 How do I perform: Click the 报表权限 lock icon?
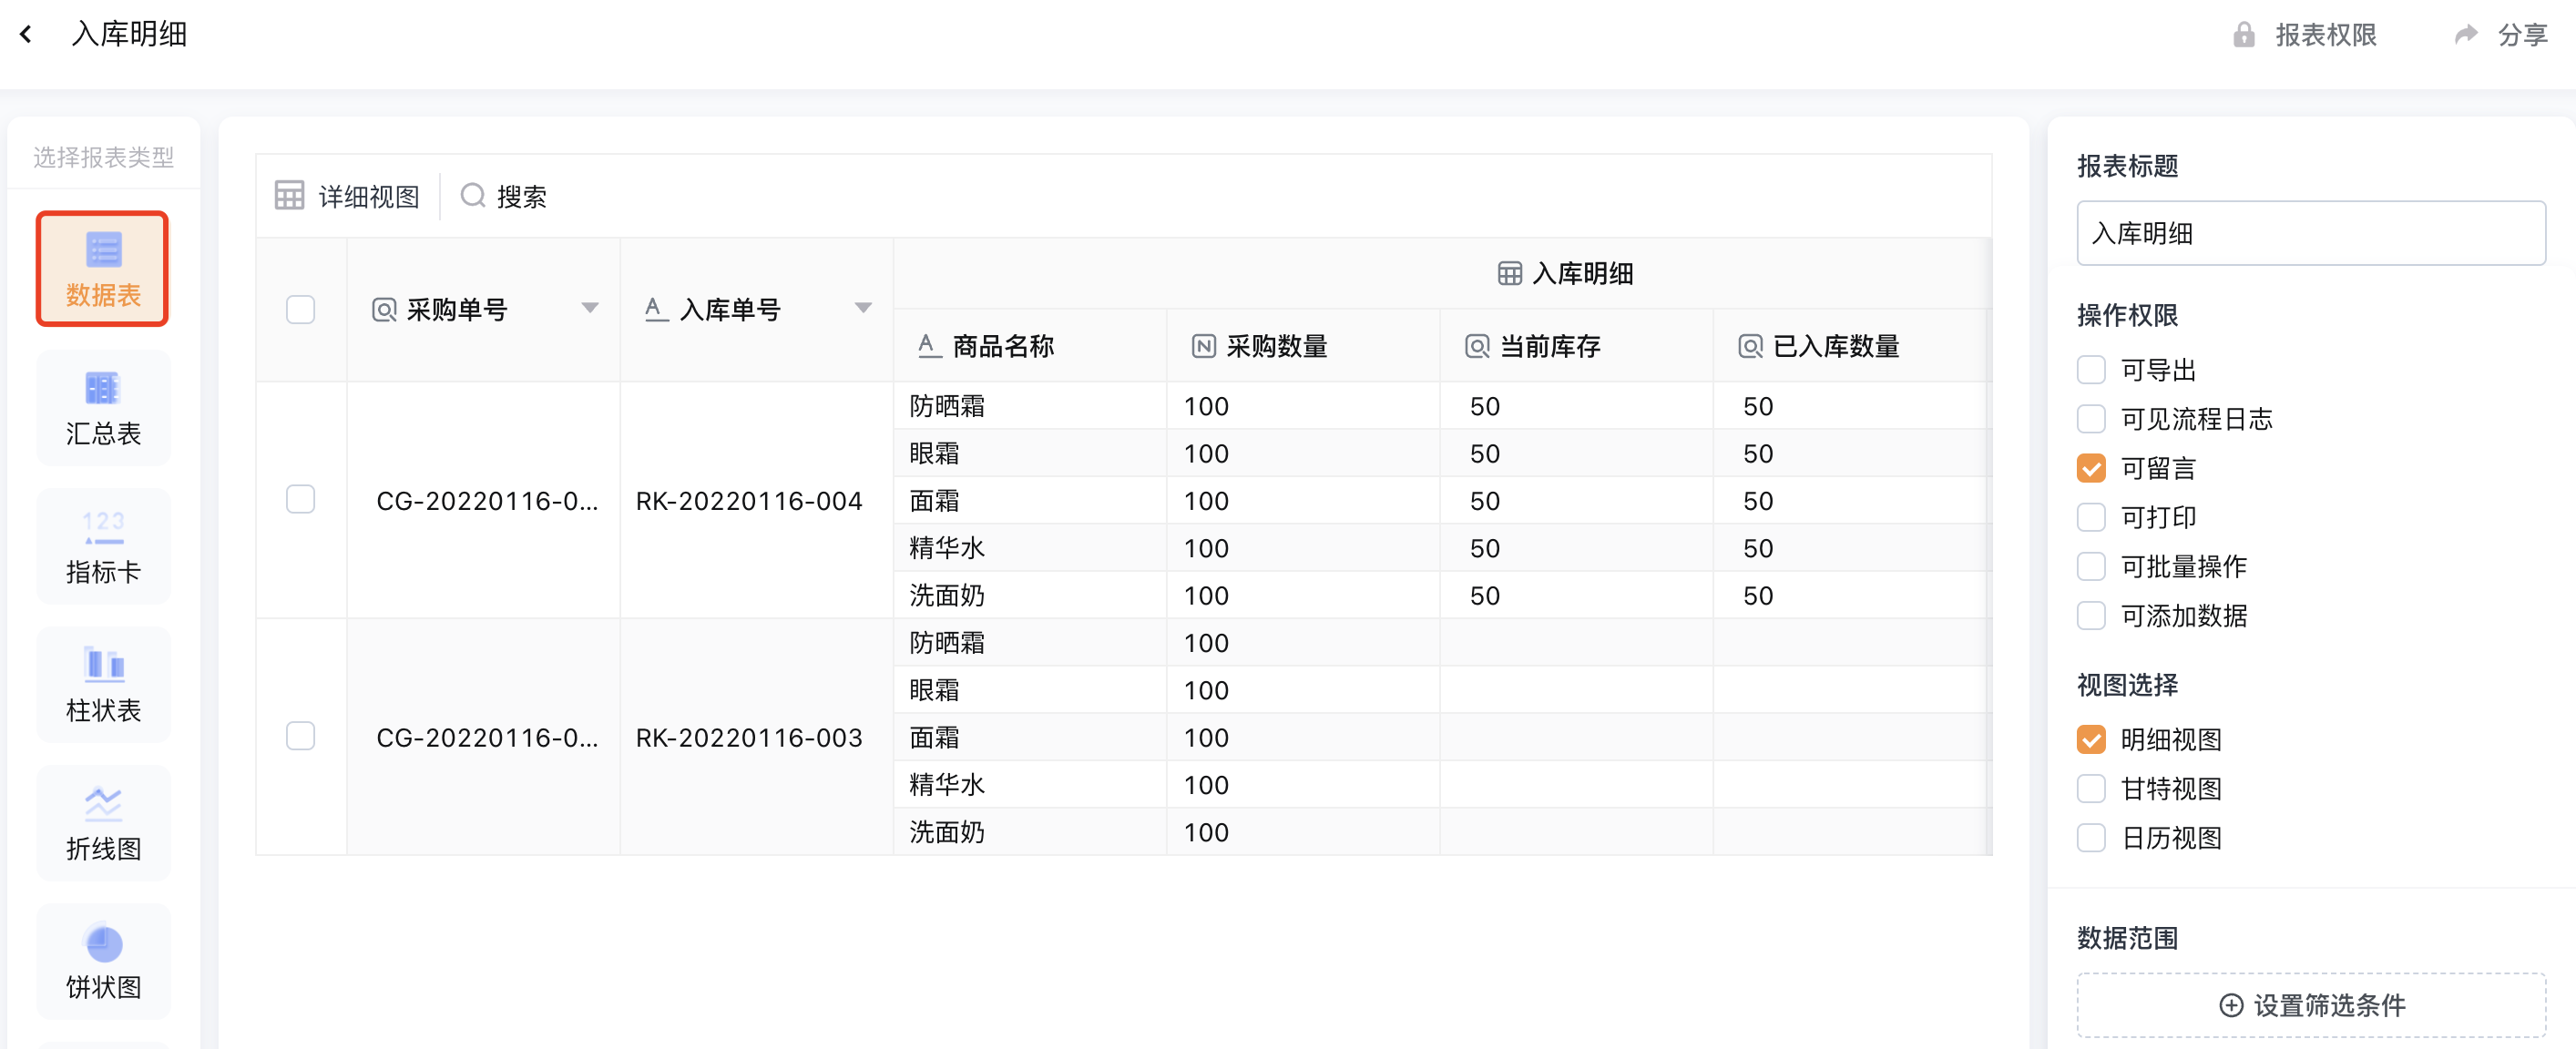[2244, 35]
